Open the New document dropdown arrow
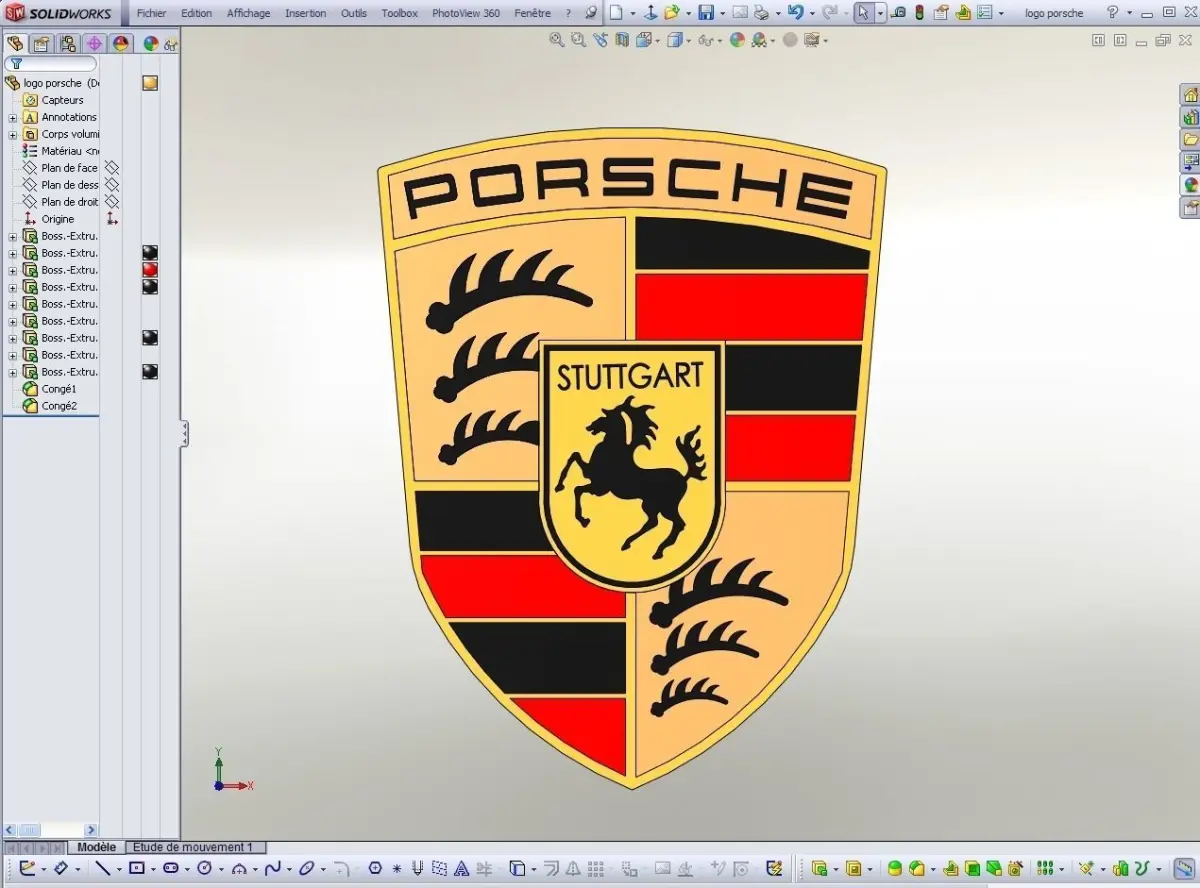The image size is (1200, 888). tap(631, 14)
